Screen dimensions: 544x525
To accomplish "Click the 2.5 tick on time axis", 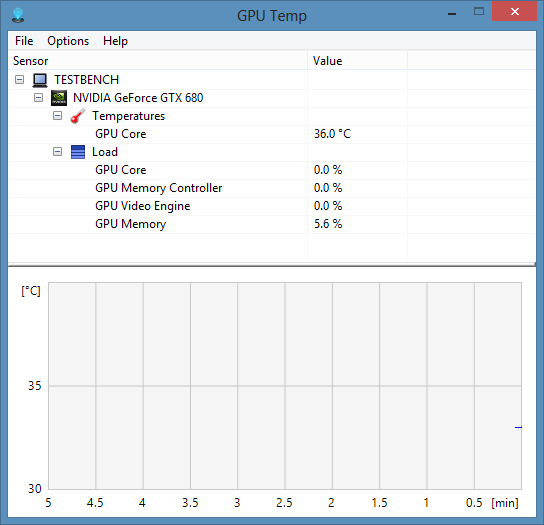I will point(284,502).
